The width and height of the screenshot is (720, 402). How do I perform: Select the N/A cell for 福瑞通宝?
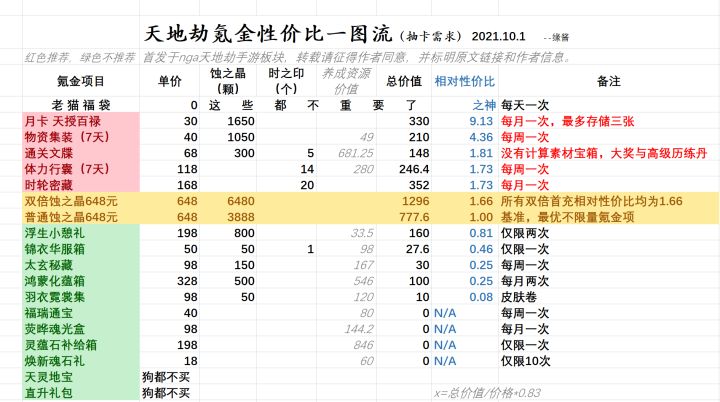click(445, 313)
